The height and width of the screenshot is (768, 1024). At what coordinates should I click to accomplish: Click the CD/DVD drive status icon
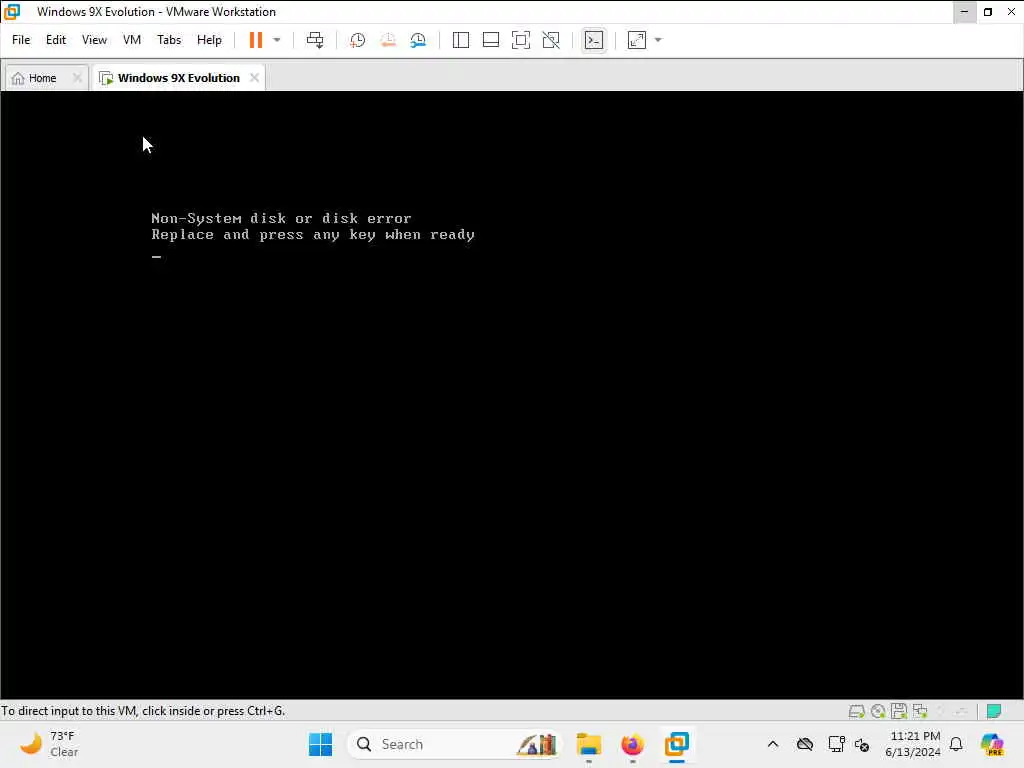[x=878, y=711]
